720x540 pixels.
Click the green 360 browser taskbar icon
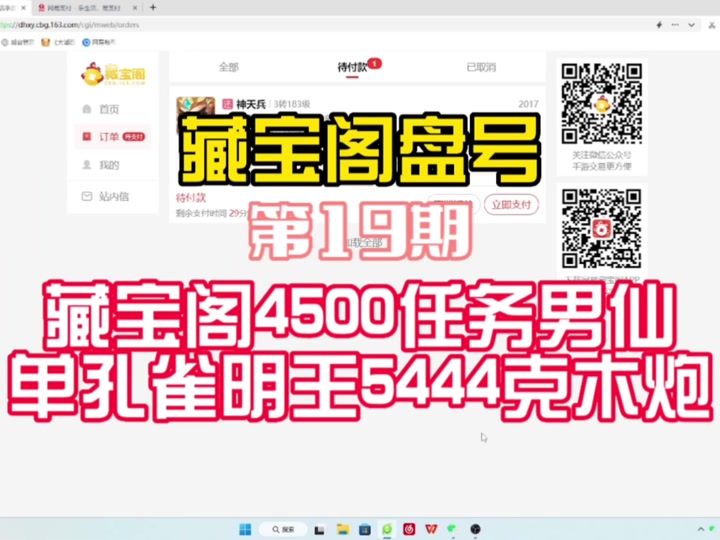click(x=387, y=529)
